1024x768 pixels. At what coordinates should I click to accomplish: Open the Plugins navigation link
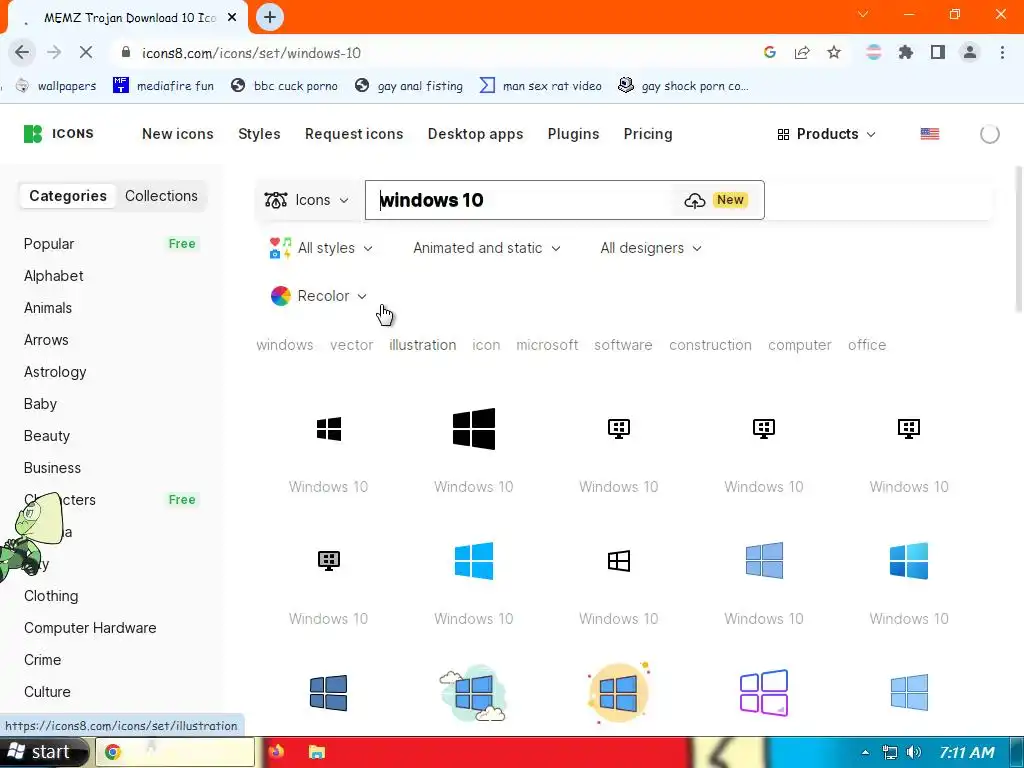(x=573, y=134)
